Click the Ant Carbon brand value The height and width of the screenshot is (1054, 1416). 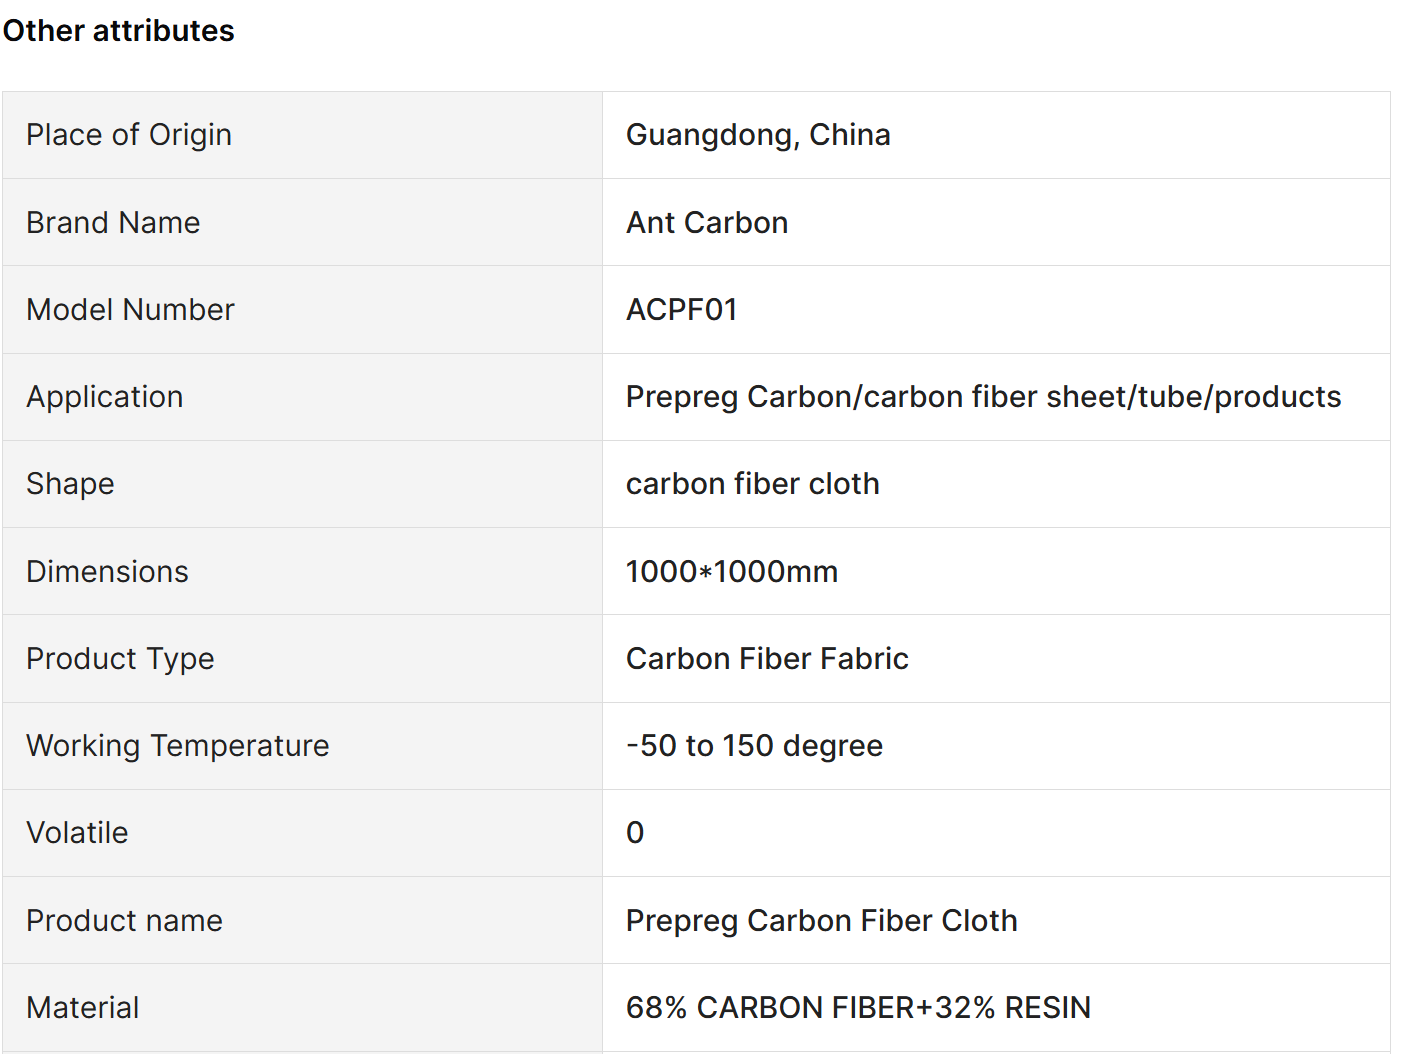tap(707, 222)
